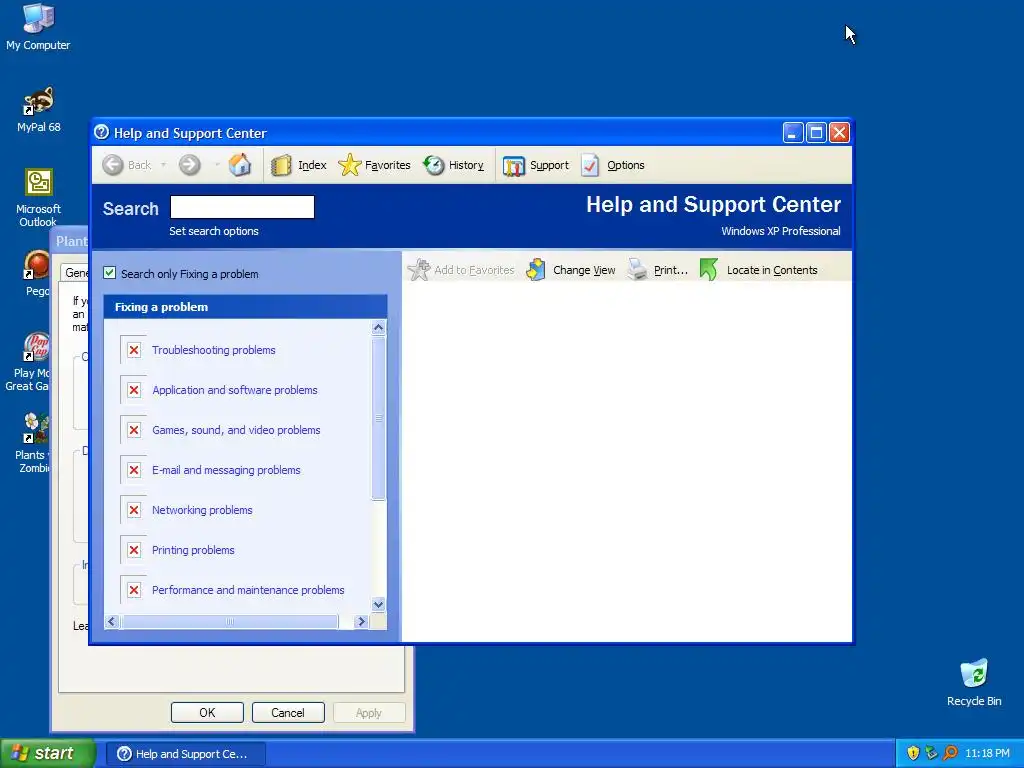Click the Forward arrow button
Viewport: 1024px width, 768px height.
tap(189, 165)
